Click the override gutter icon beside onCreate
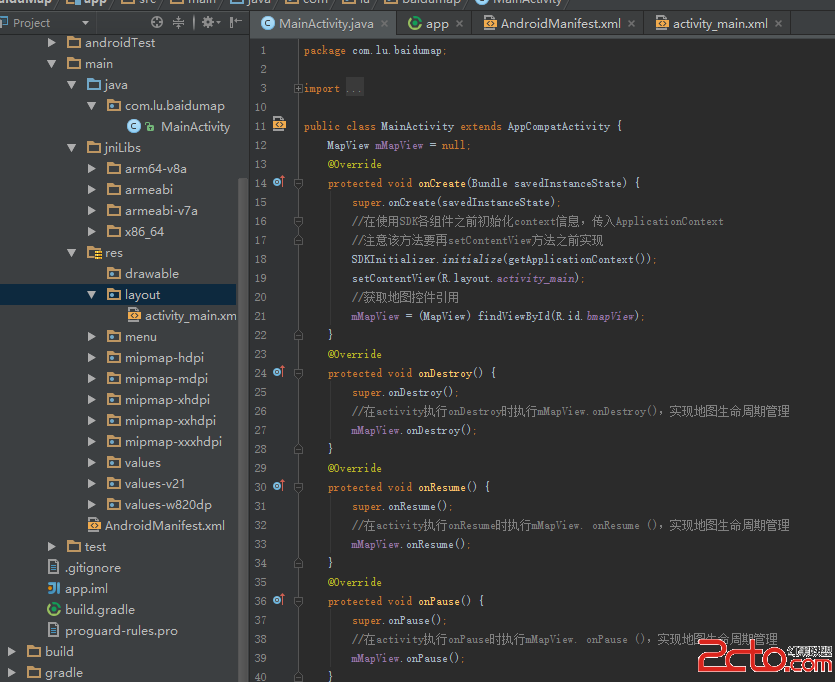This screenshot has width=835, height=682. [x=279, y=183]
